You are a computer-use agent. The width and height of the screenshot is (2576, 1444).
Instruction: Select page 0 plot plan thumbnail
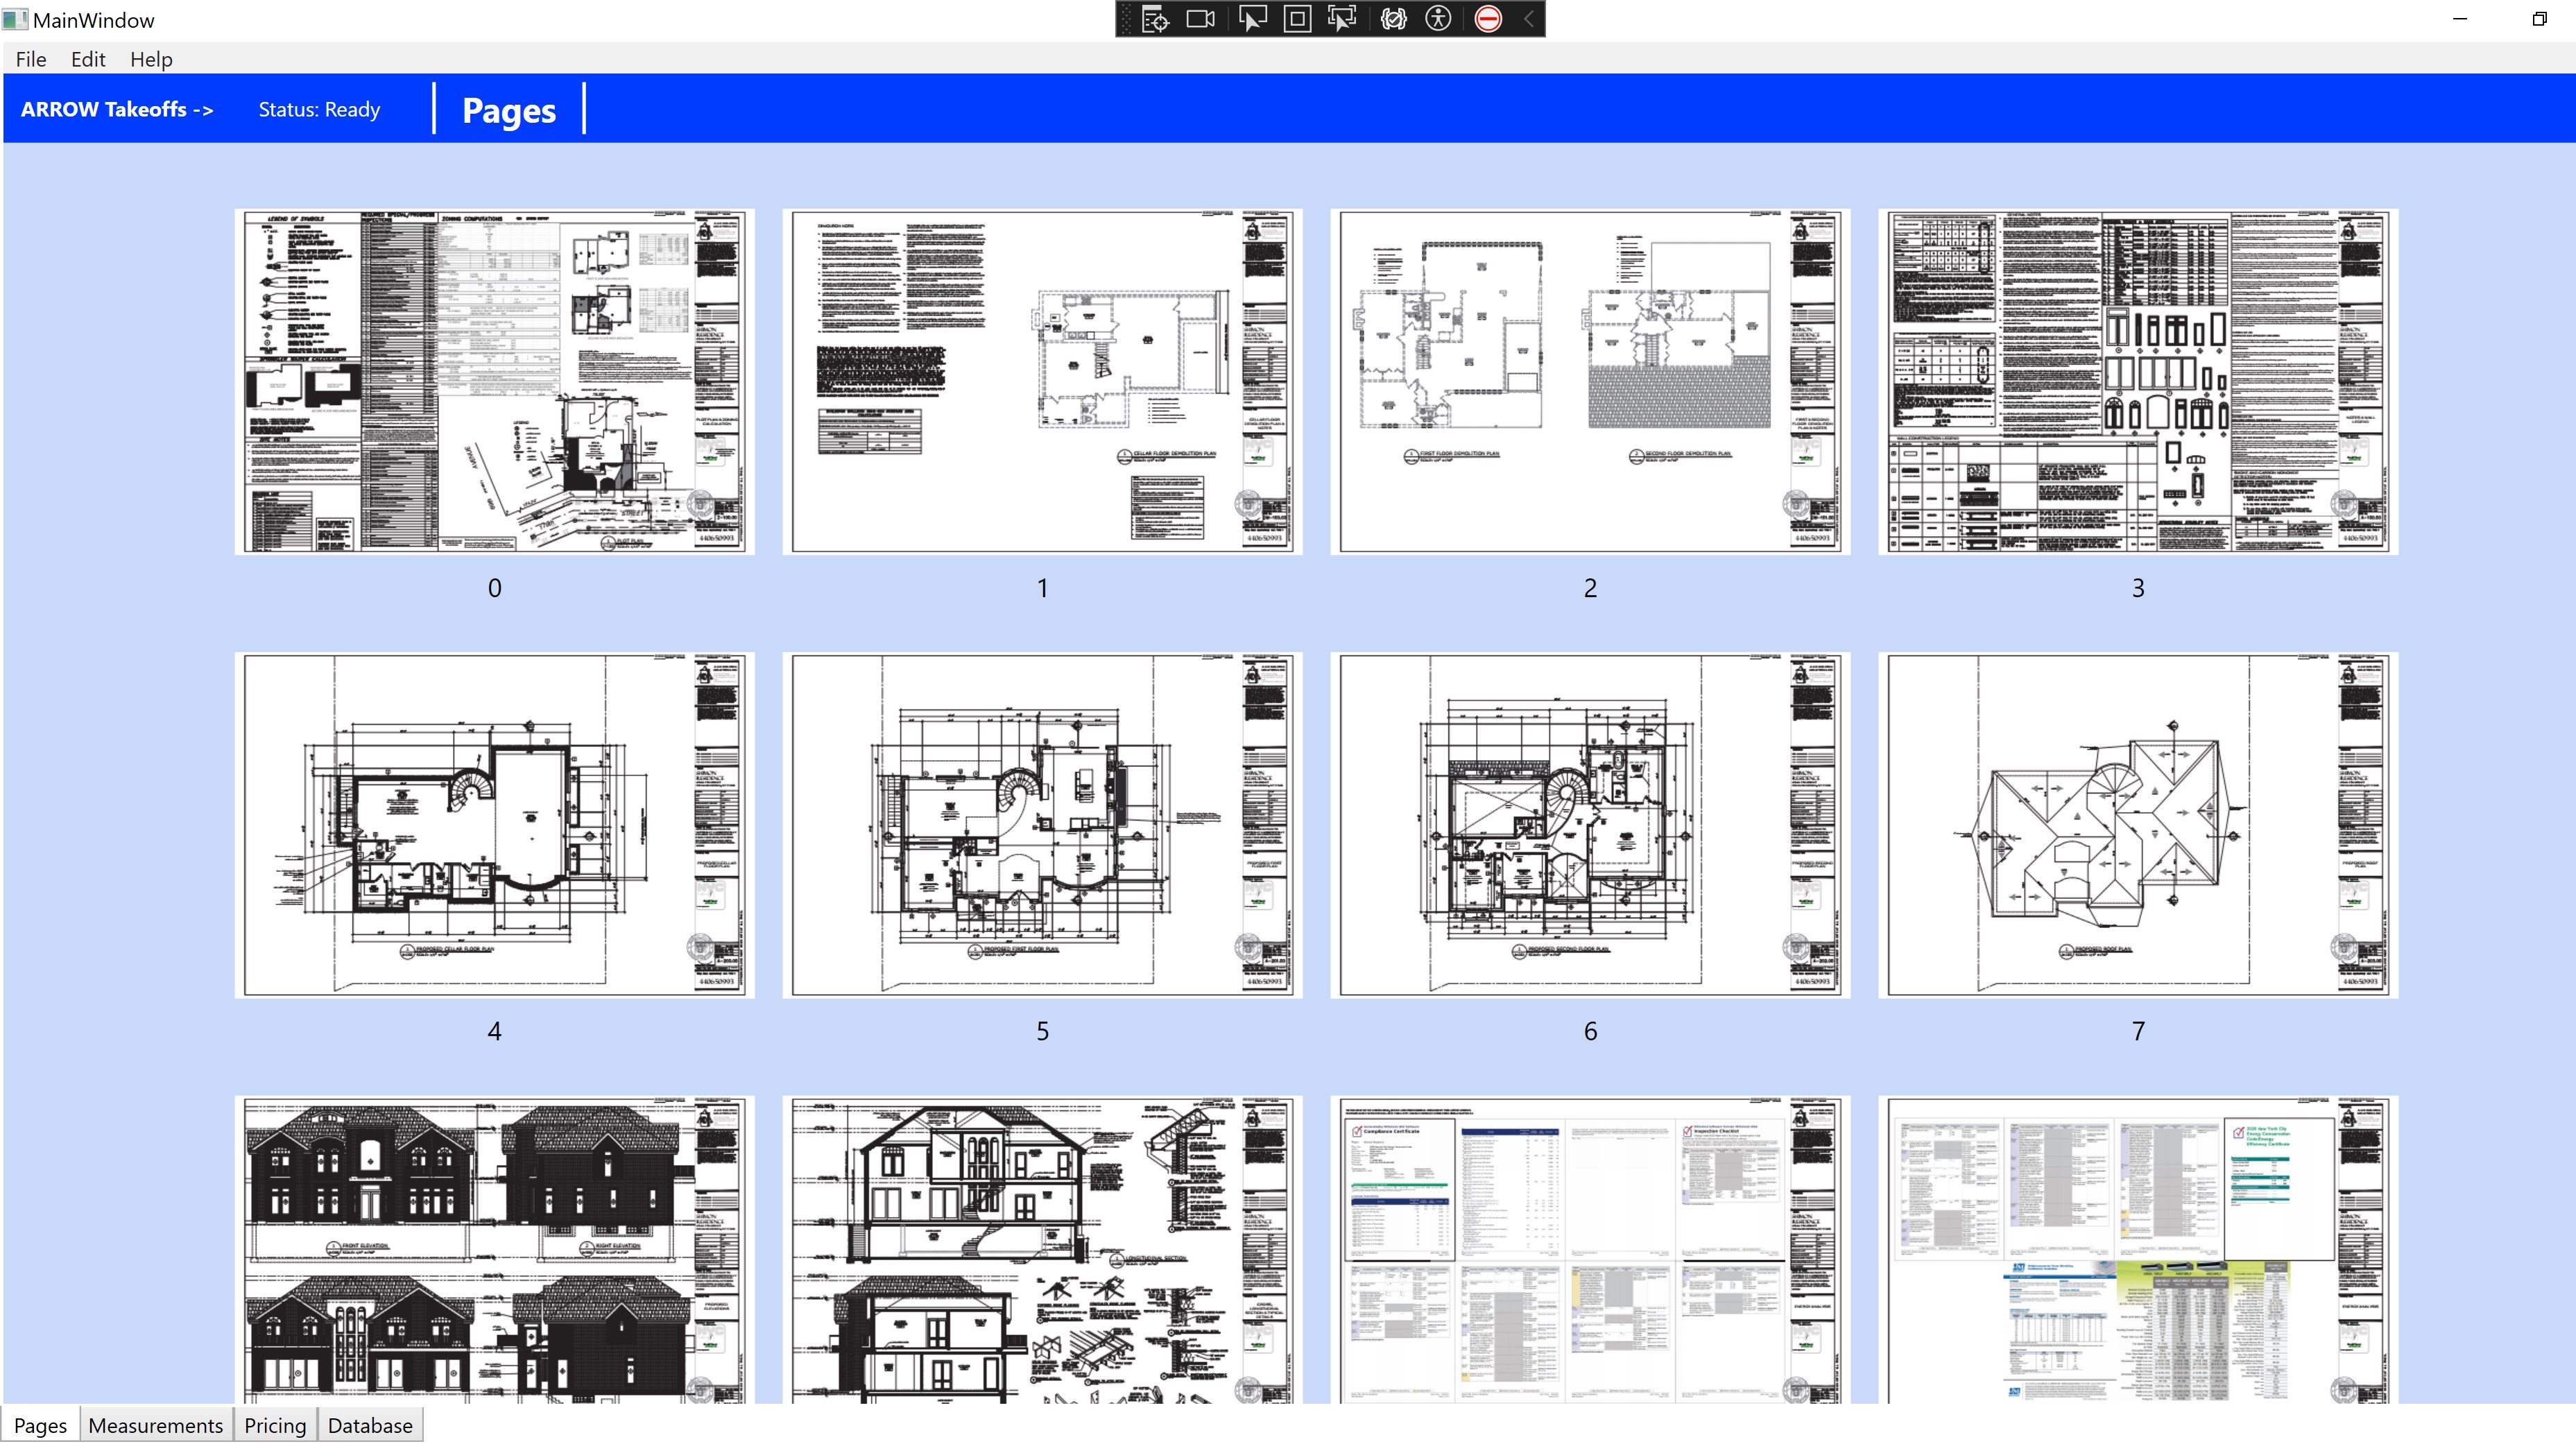tap(494, 381)
